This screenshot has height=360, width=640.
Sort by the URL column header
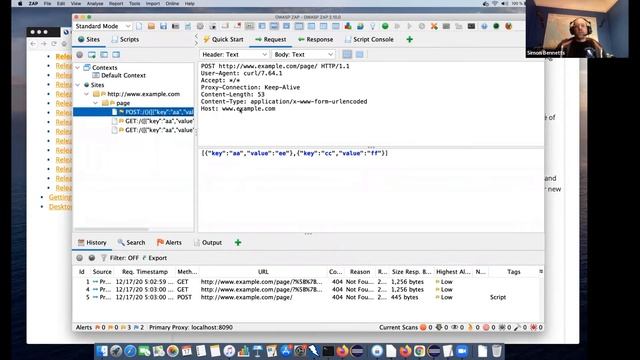click(x=263, y=271)
